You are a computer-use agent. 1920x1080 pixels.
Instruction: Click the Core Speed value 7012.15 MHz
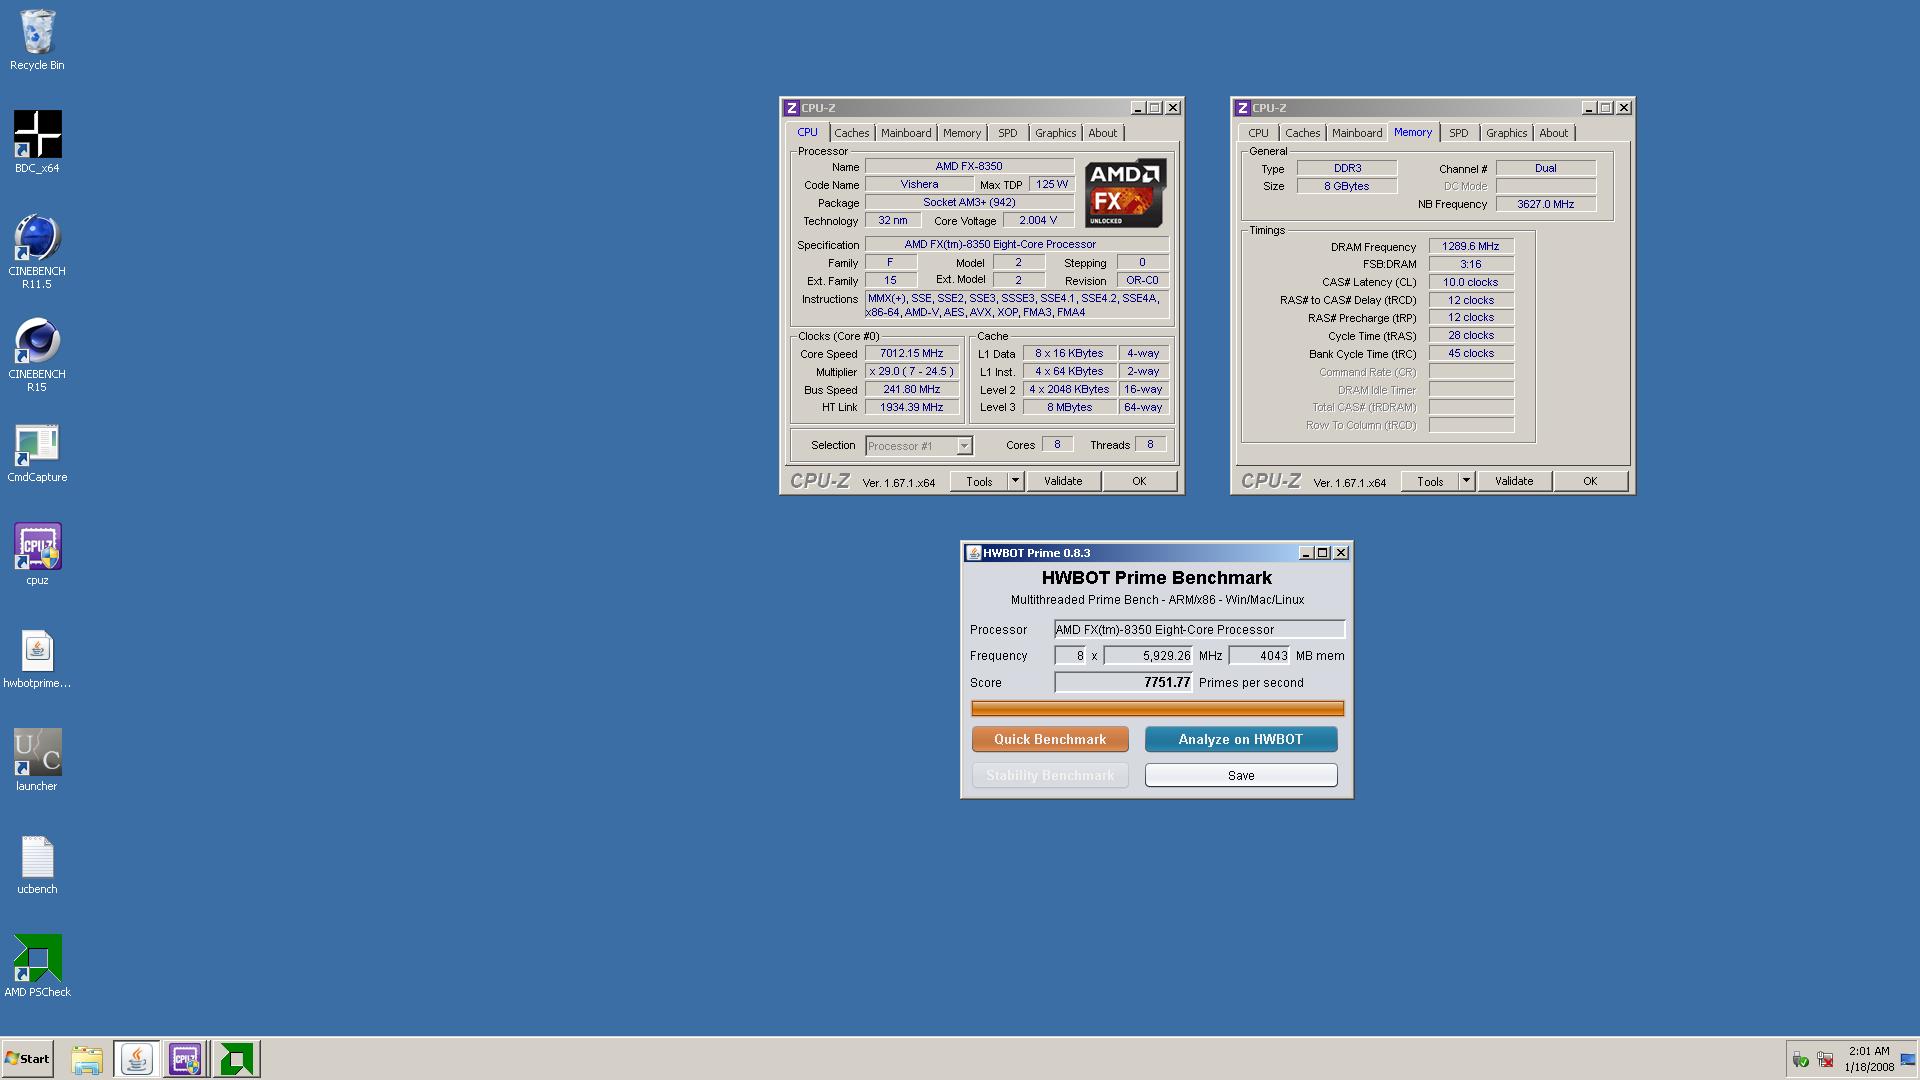pyautogui.click(x=912, y=354)
